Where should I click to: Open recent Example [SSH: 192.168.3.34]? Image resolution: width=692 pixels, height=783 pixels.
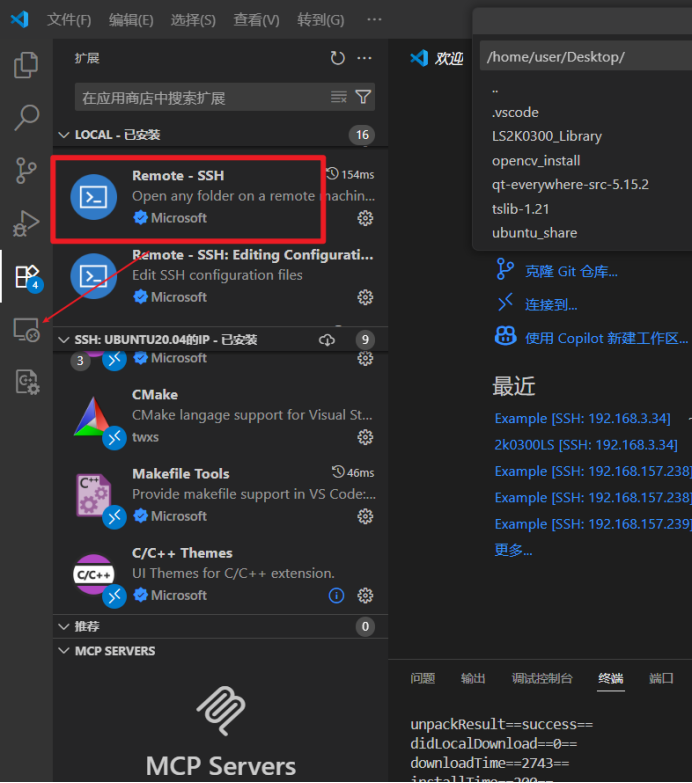(583, 418)
